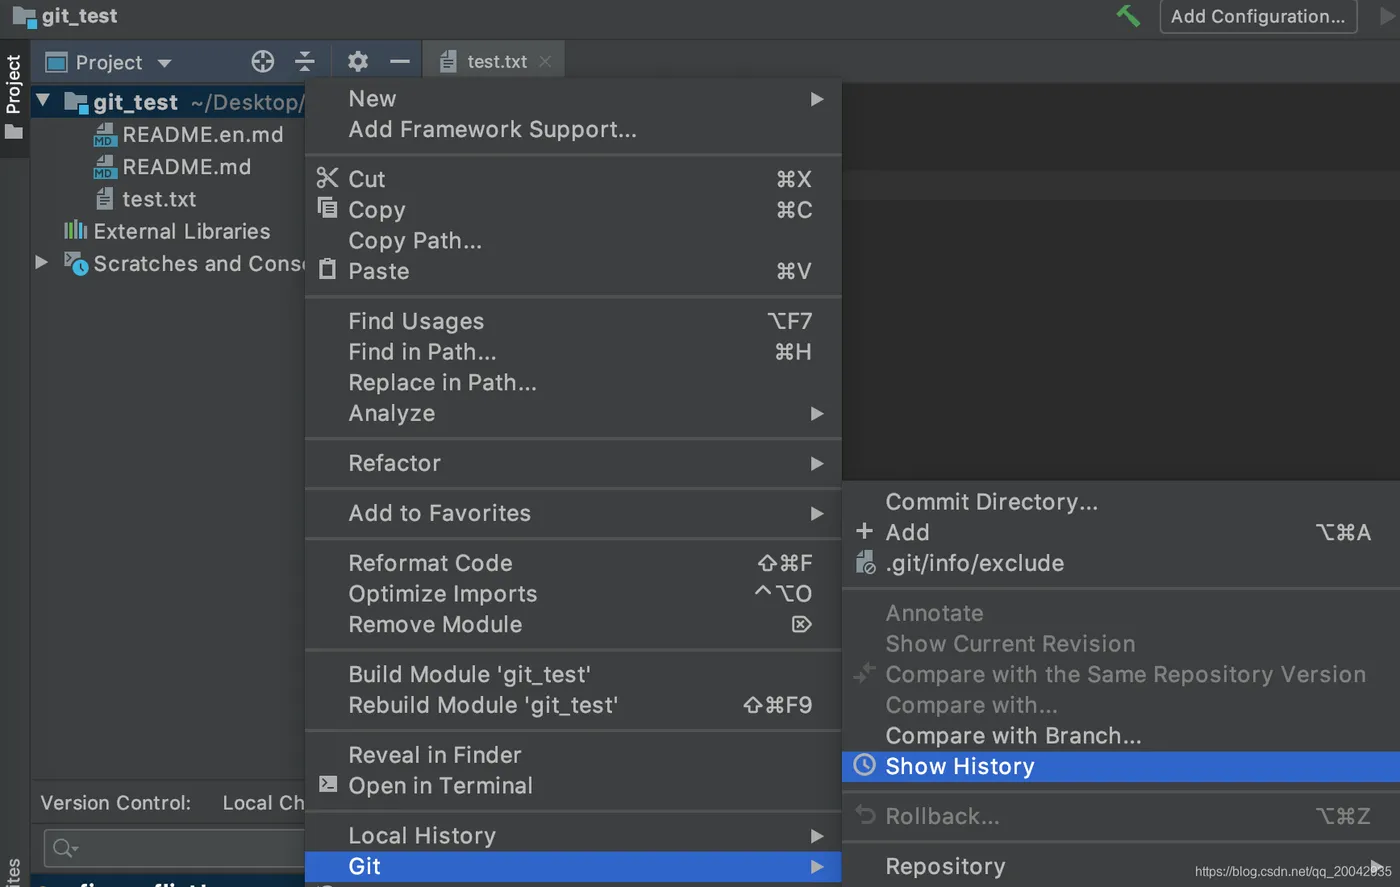This screenshot has width=1400, height=887.
Task: Click Commit Directory... in Git submenu
Action: click(x=991, y=502)
